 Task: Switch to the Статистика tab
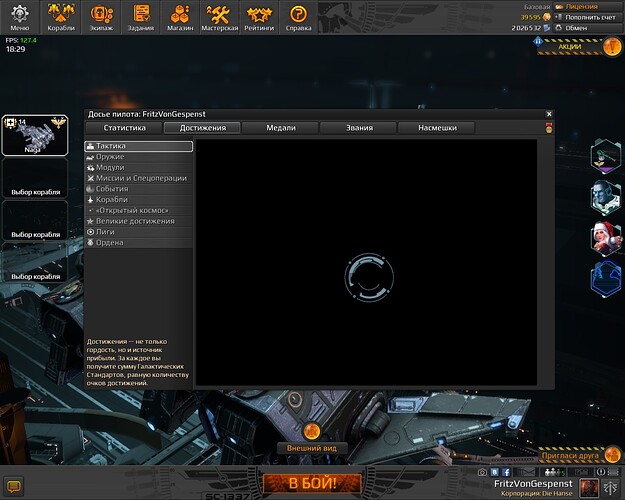(x=124, y=128)
